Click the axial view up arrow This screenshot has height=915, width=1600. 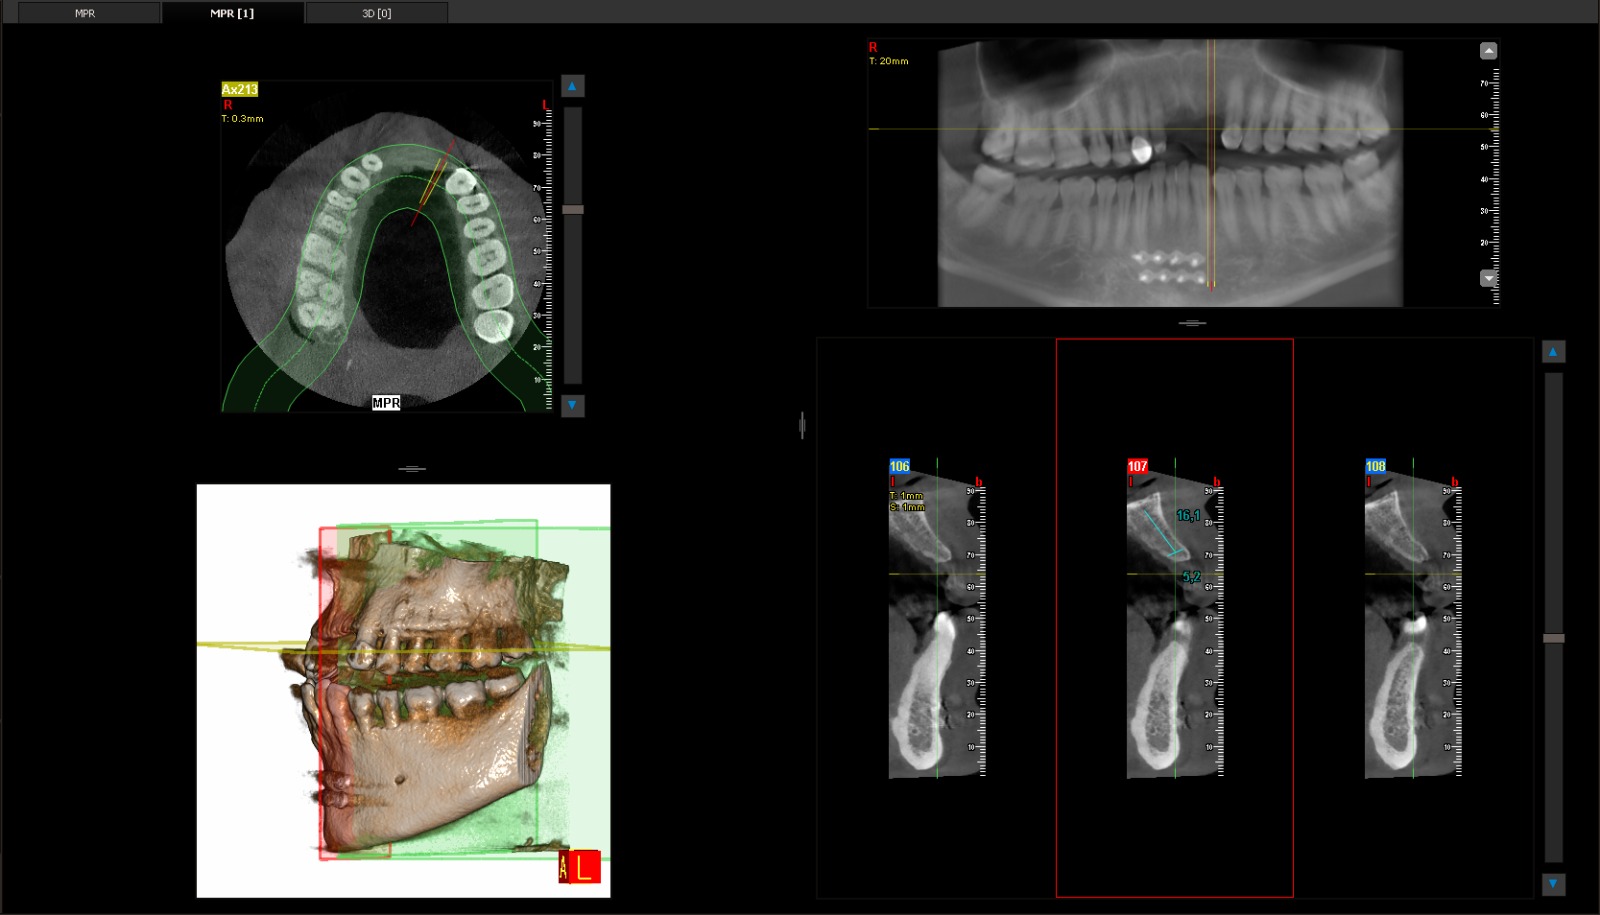coord(572,86)
